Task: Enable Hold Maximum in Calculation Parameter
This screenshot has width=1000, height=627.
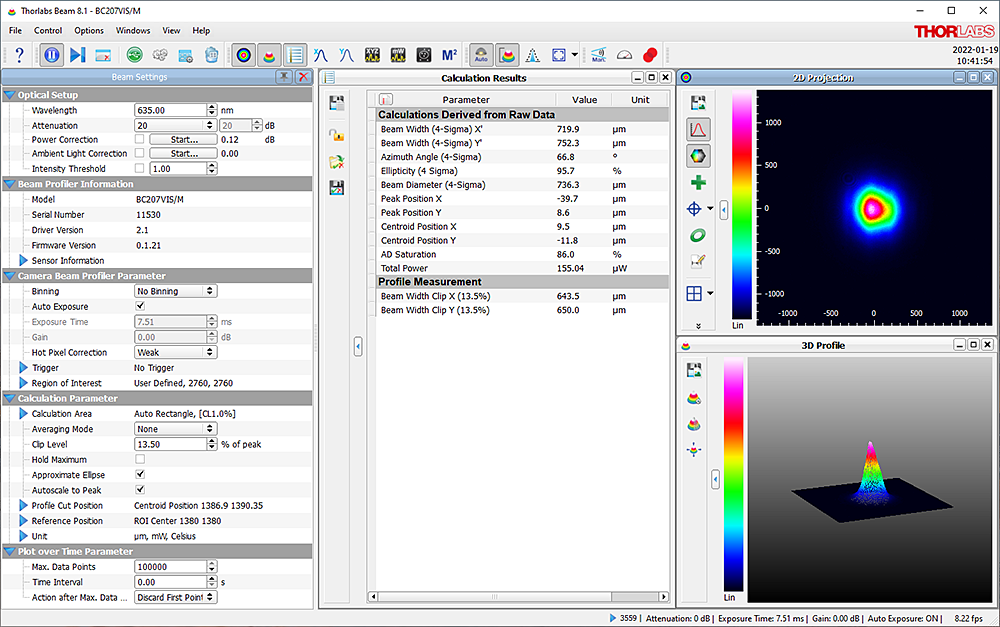Action: 139,459
